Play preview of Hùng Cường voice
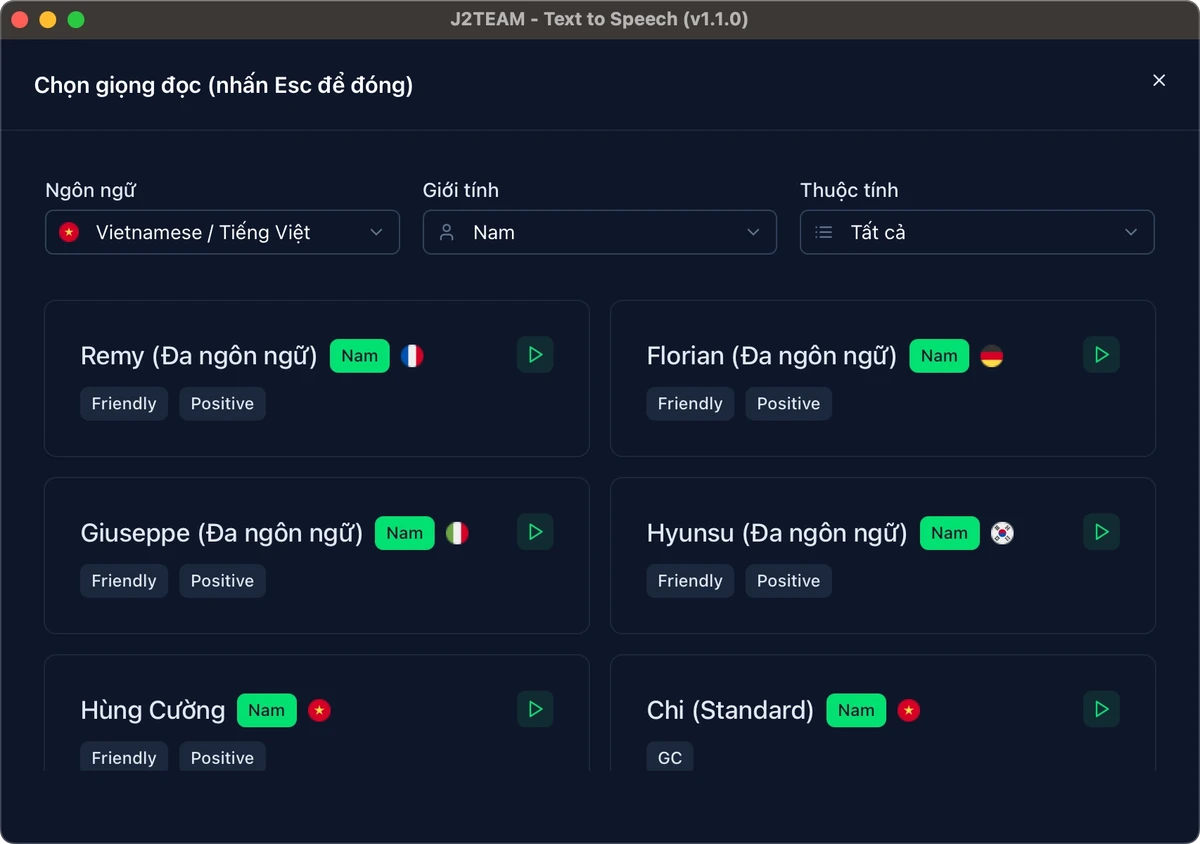 click(x=535, y=709)
